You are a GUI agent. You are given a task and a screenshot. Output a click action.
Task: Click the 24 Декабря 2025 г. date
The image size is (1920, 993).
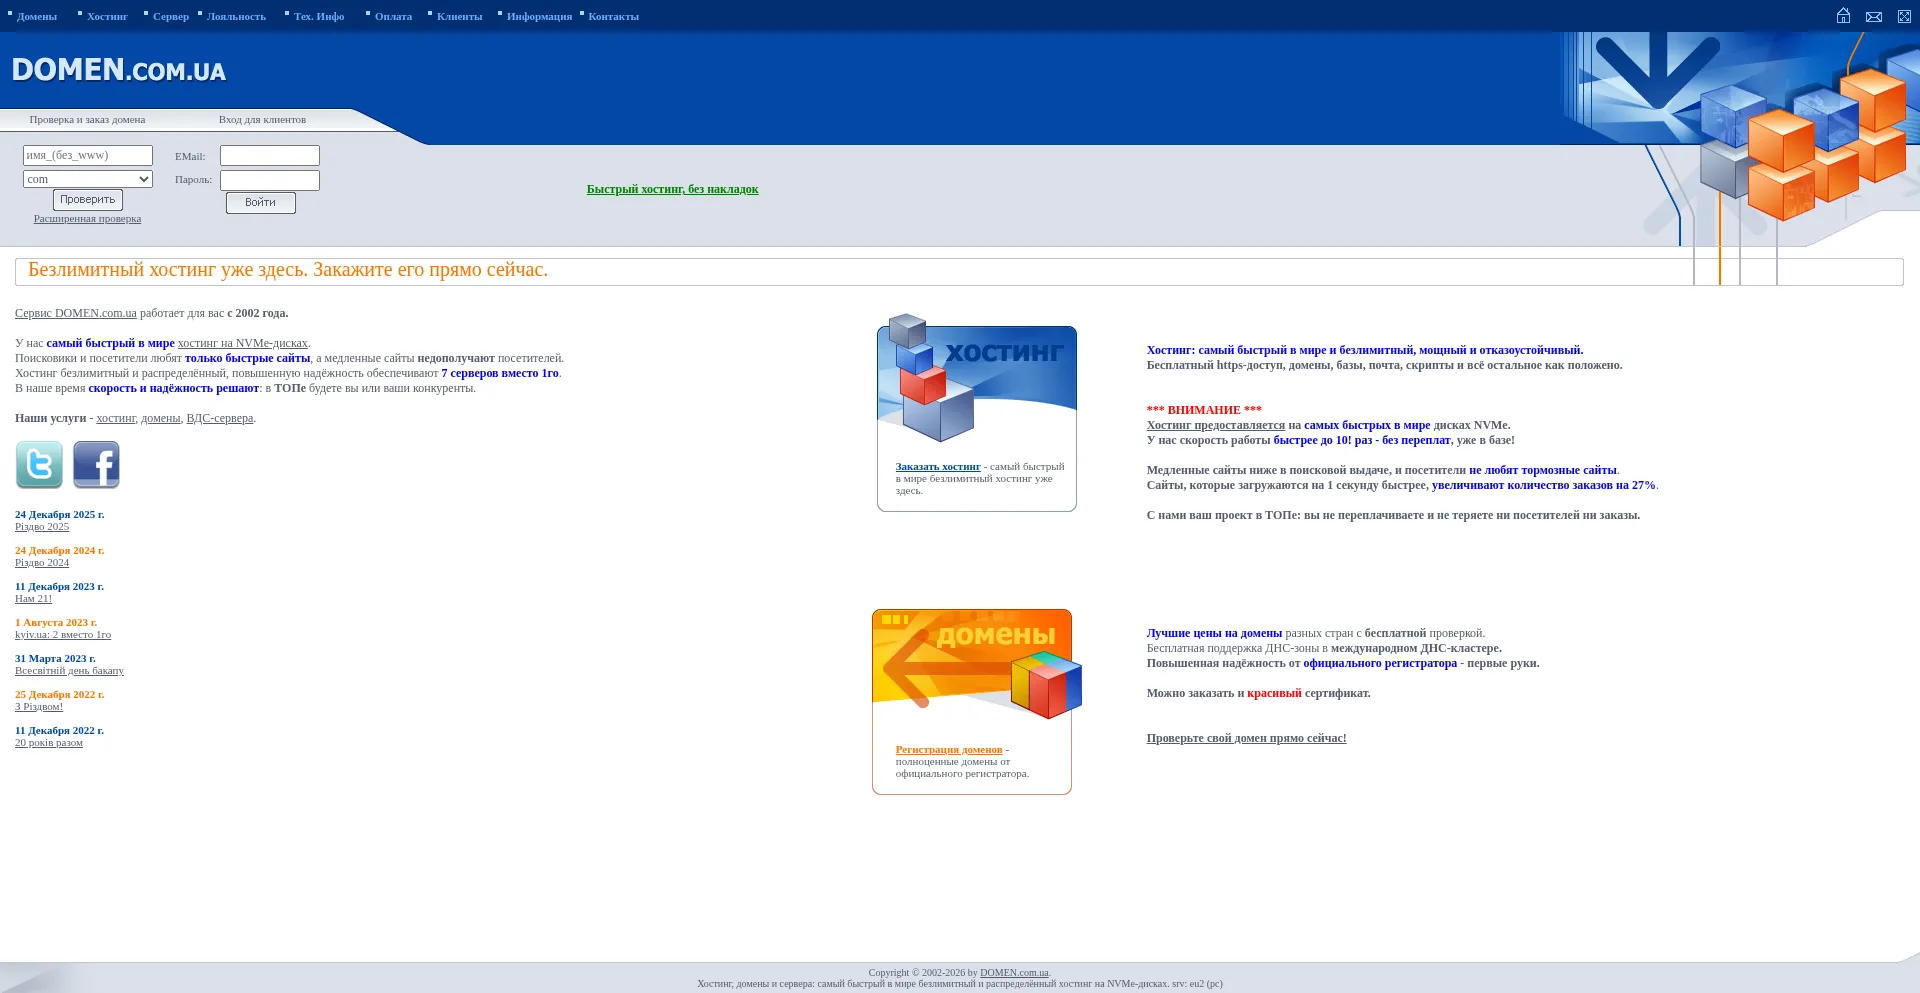60,515
